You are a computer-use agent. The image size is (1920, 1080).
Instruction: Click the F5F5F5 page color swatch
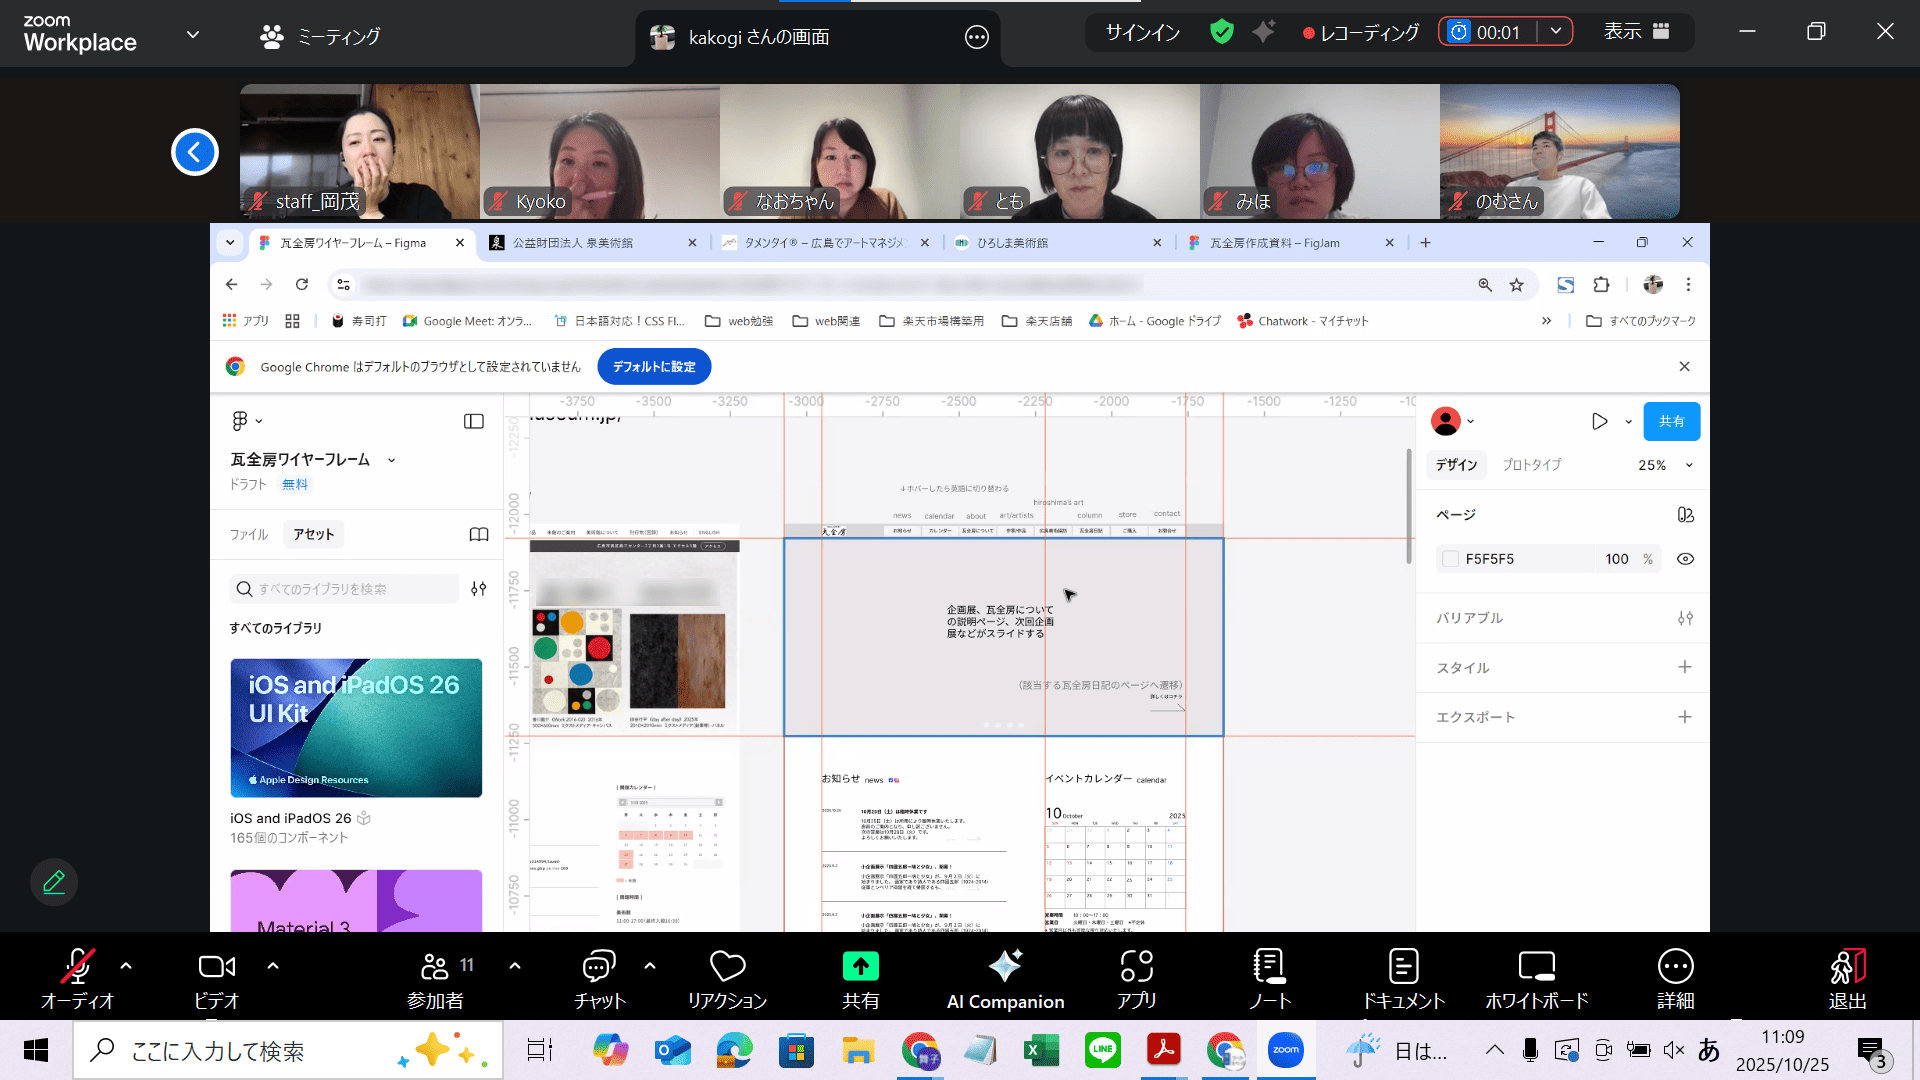click(x=1451, y=559)
